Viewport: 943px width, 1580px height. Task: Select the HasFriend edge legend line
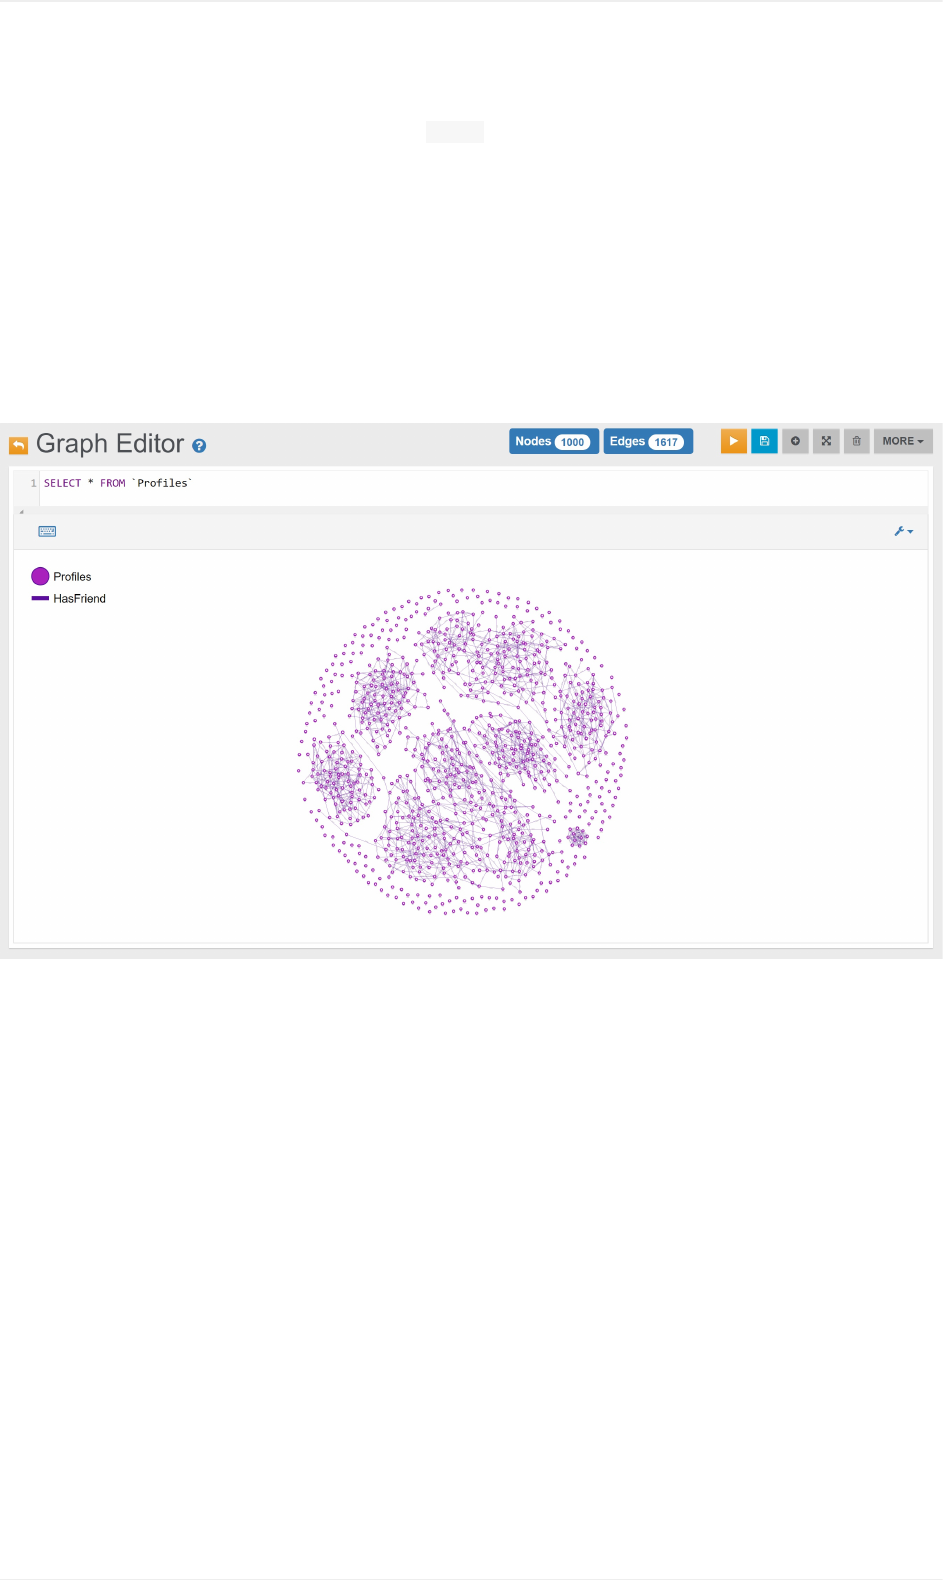tap(40, 598)
